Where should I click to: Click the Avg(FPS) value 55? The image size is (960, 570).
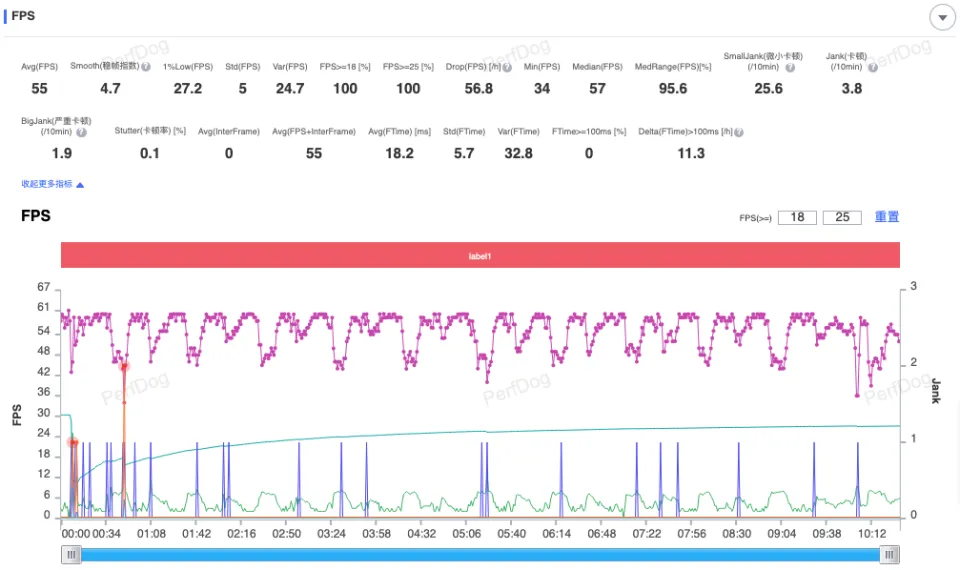(x=39, y=89)
